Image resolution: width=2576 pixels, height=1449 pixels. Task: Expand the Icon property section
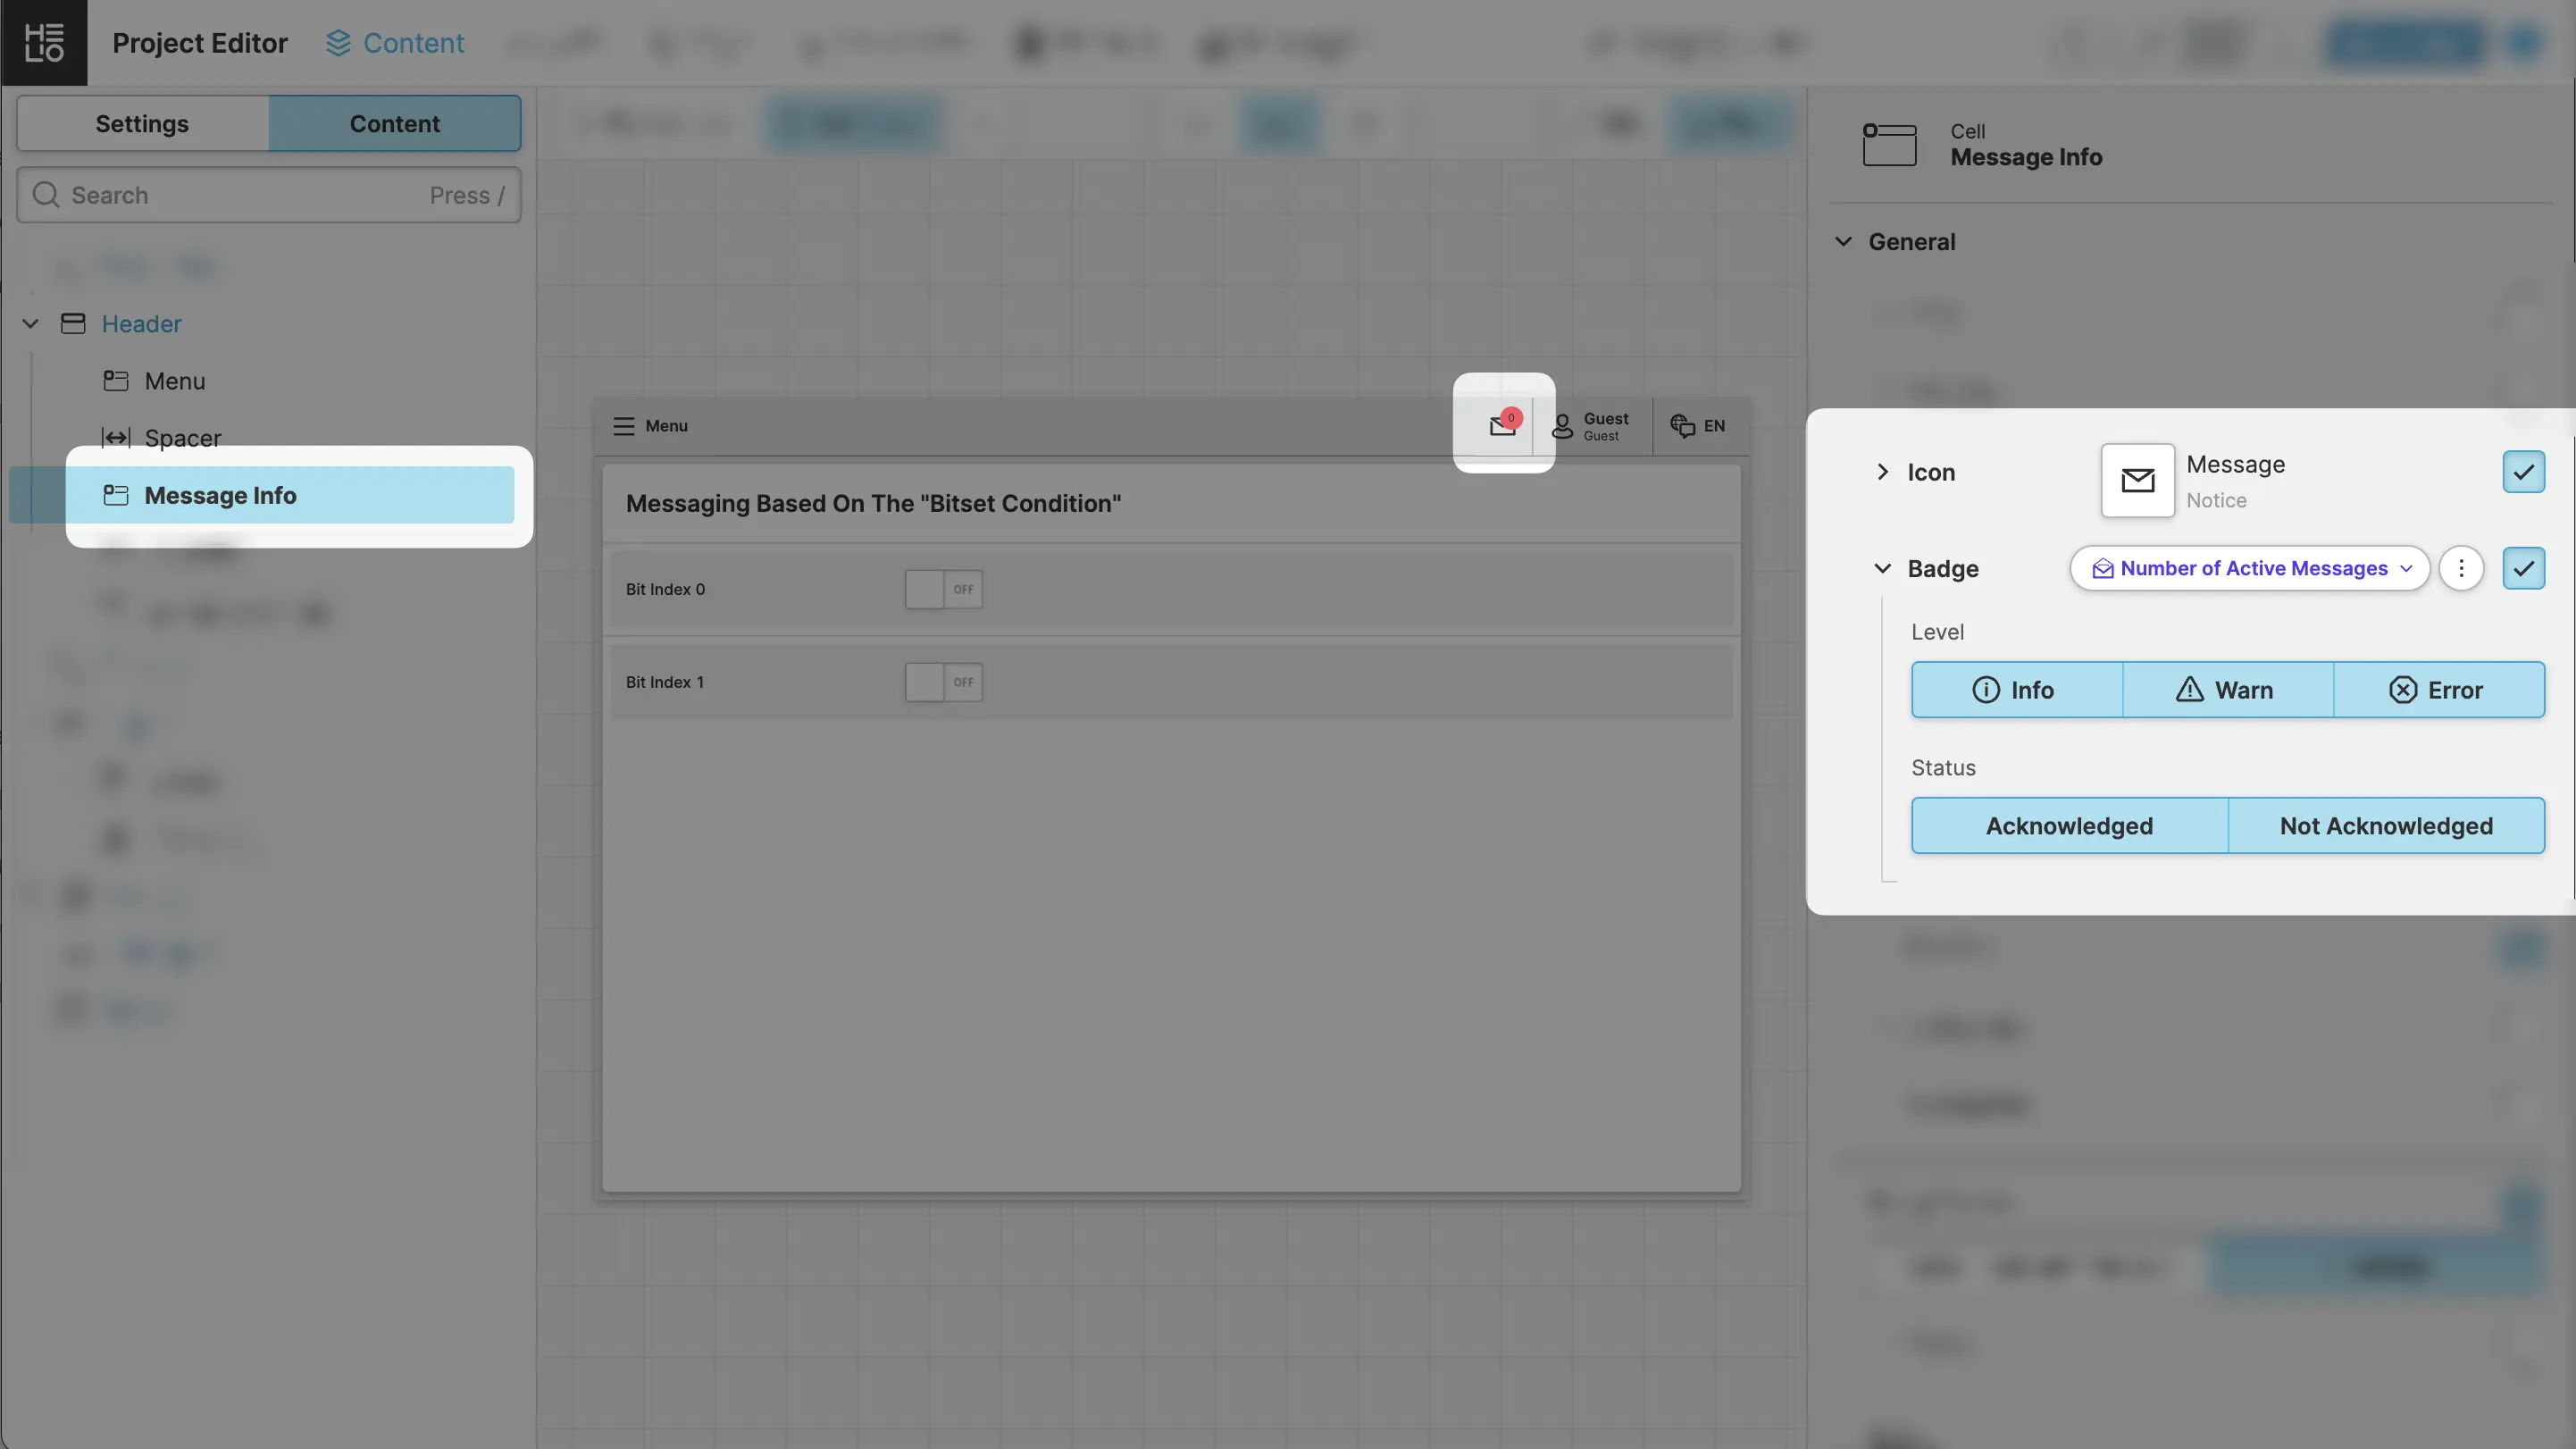point(1883,472)
